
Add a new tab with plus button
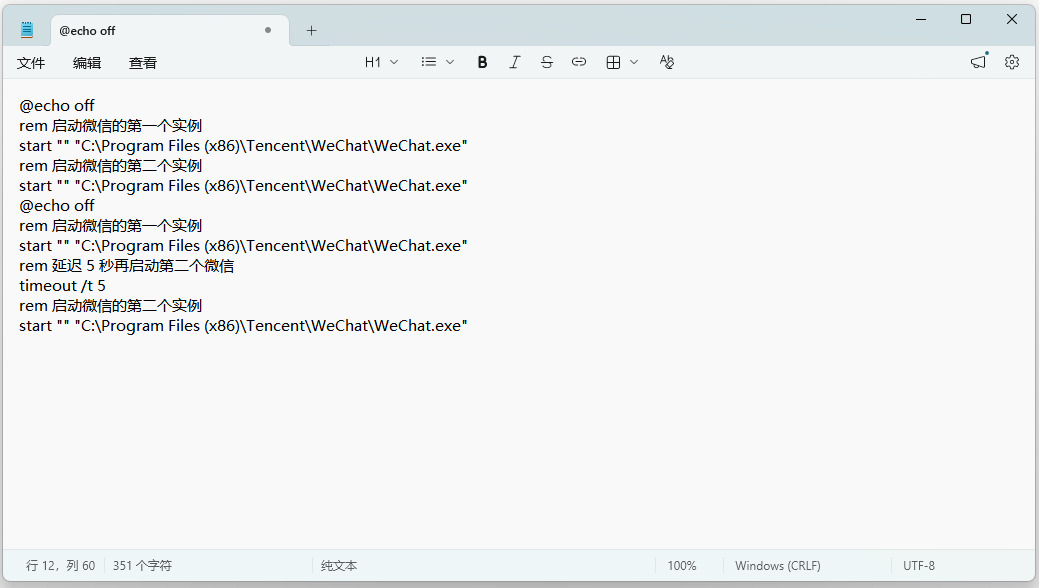point(311,30)
